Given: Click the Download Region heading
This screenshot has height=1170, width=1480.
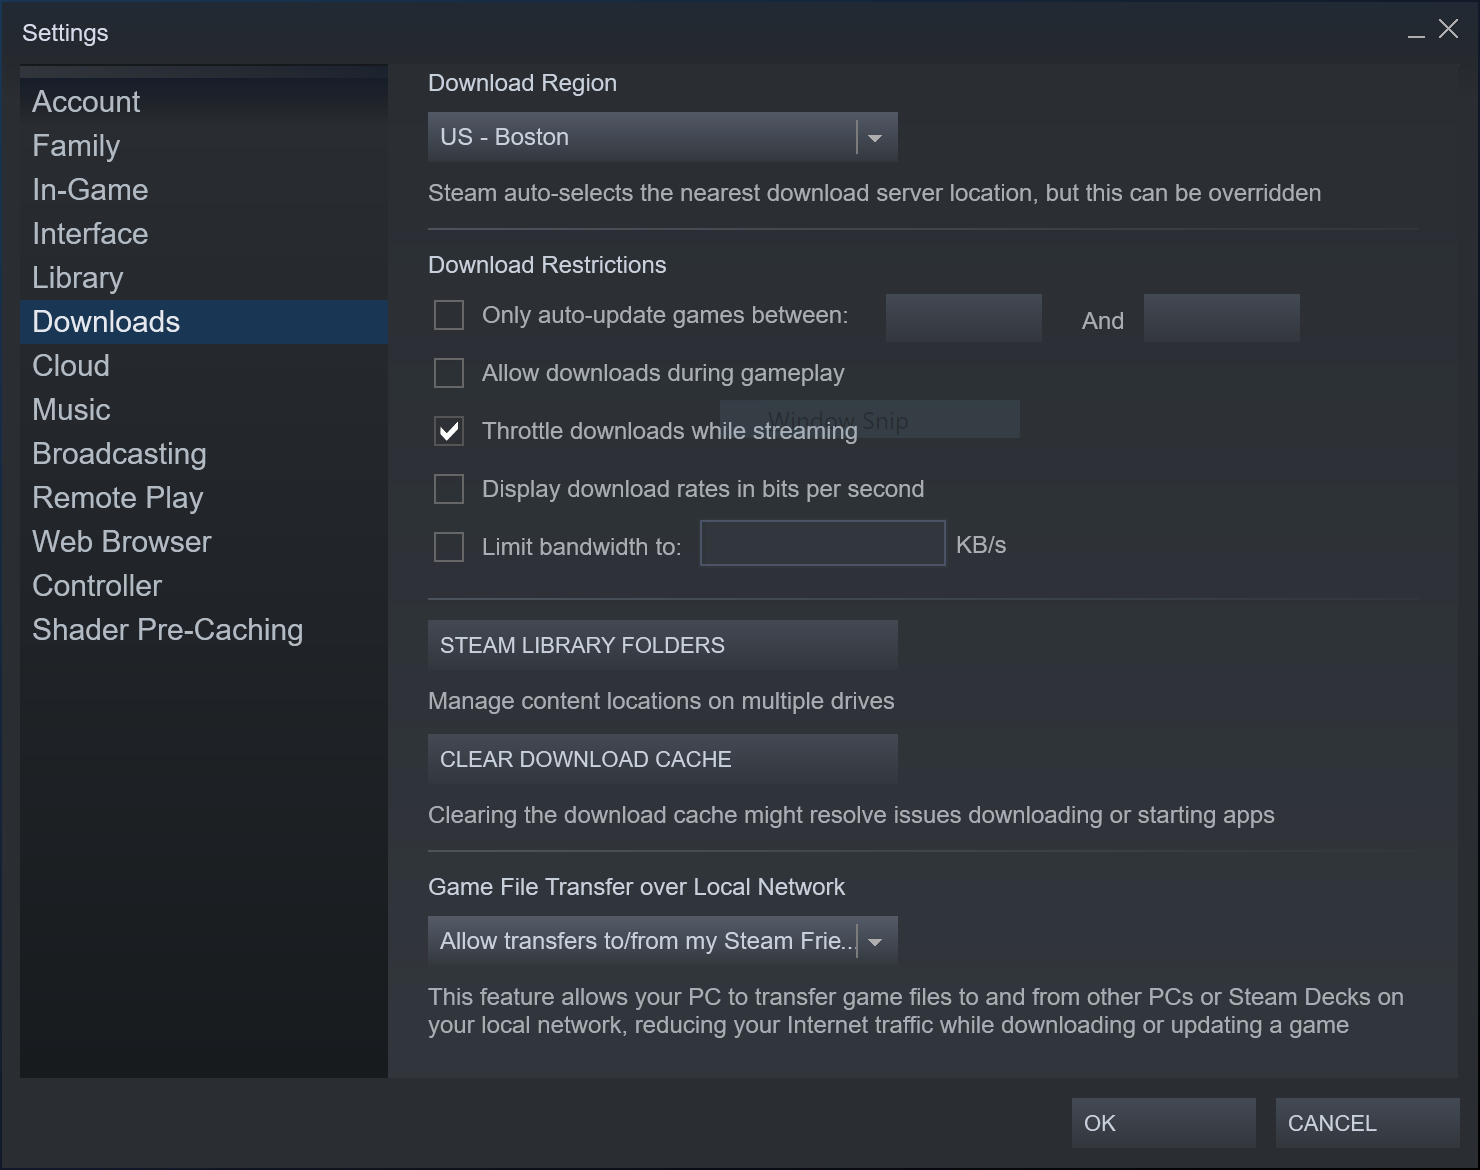Looking at the screenshot, I should pyautogui.click(x=522, y=83).
